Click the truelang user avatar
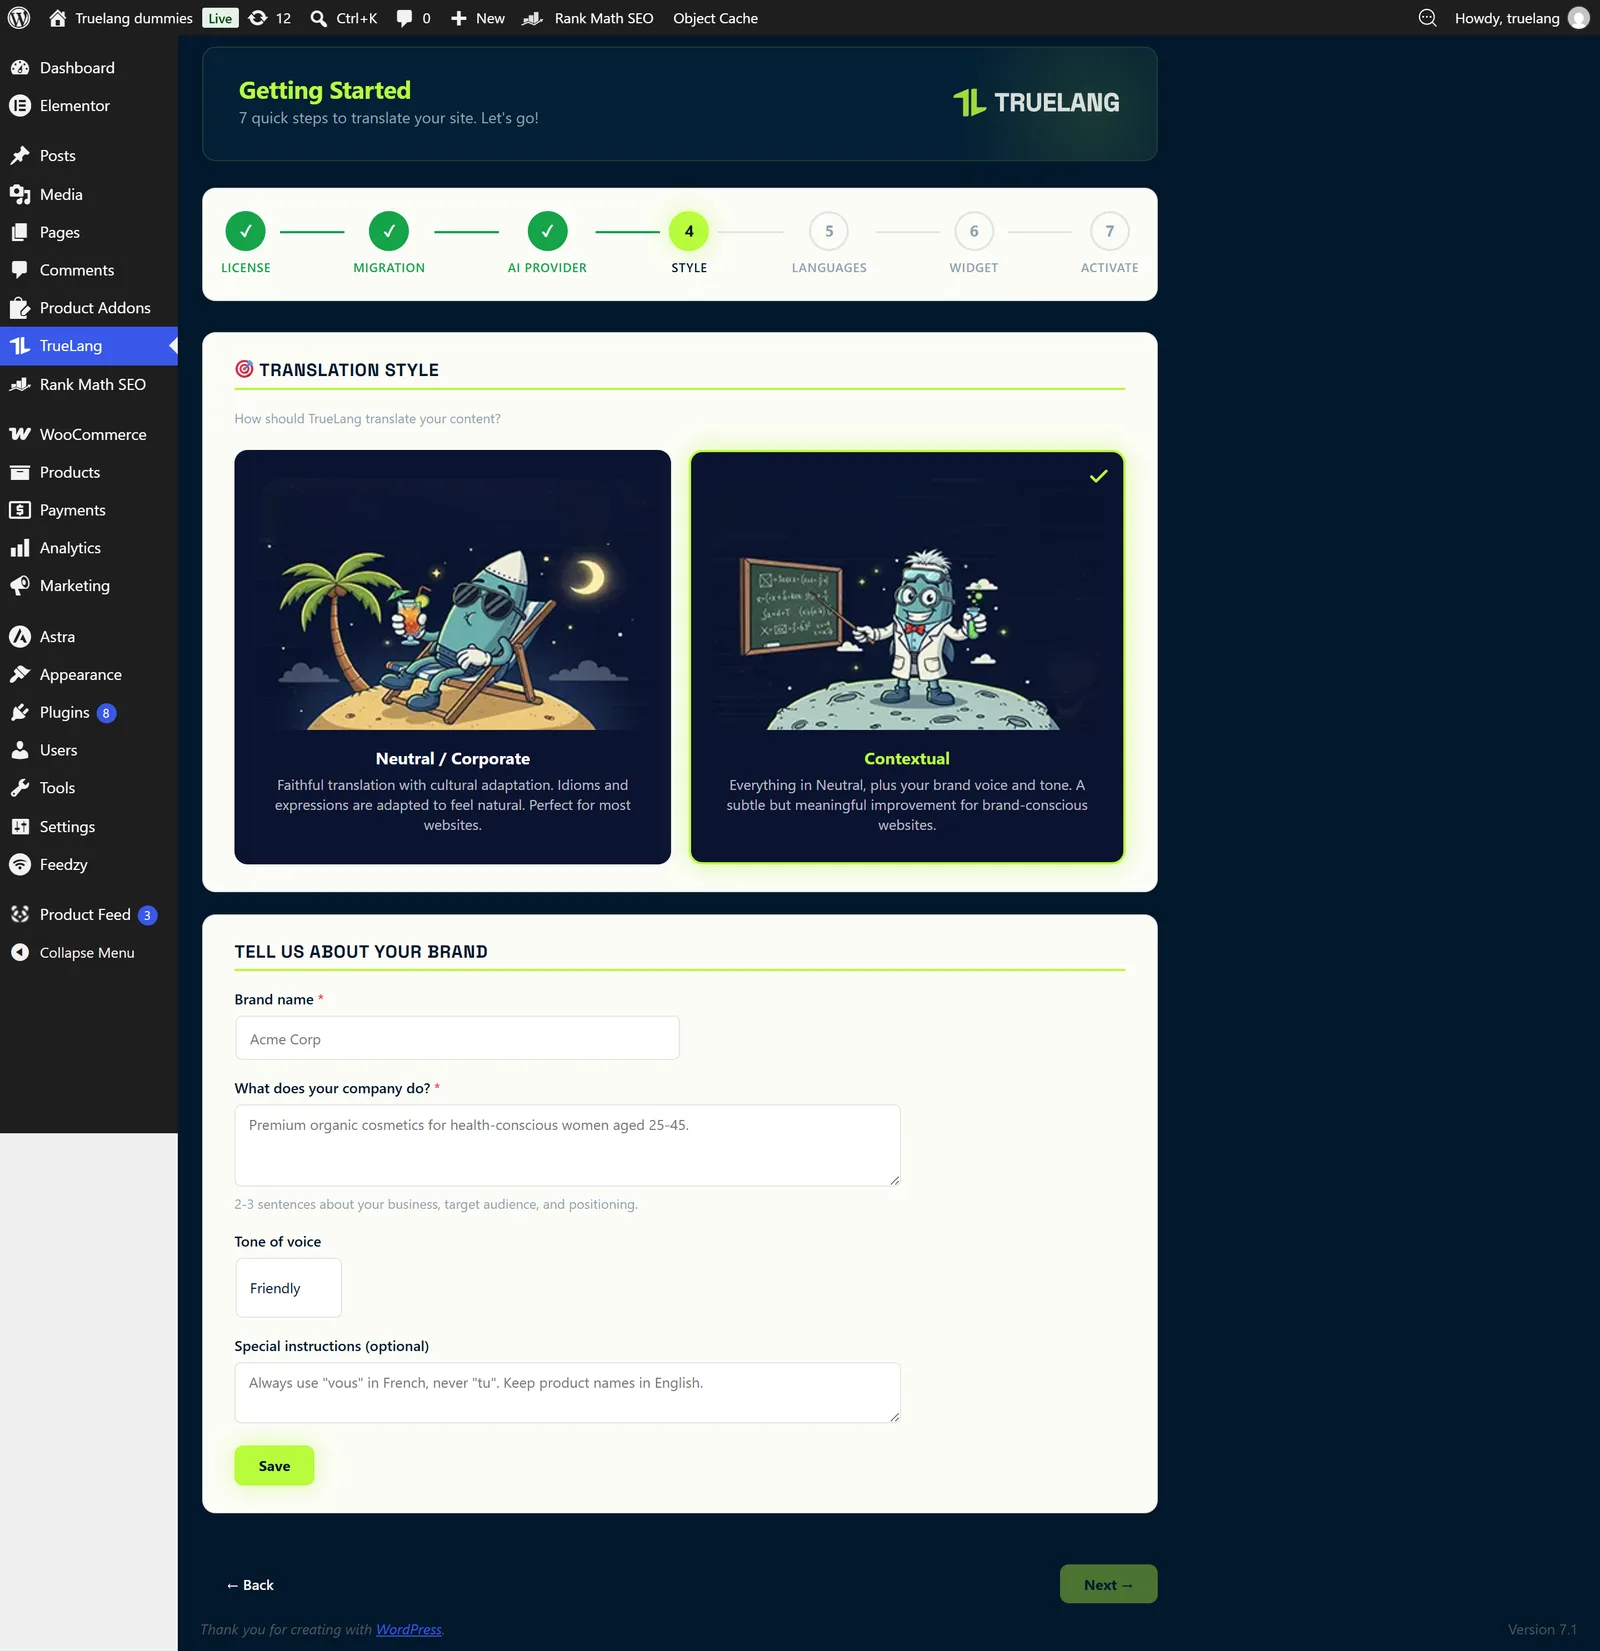 [x=1578, y=18]
